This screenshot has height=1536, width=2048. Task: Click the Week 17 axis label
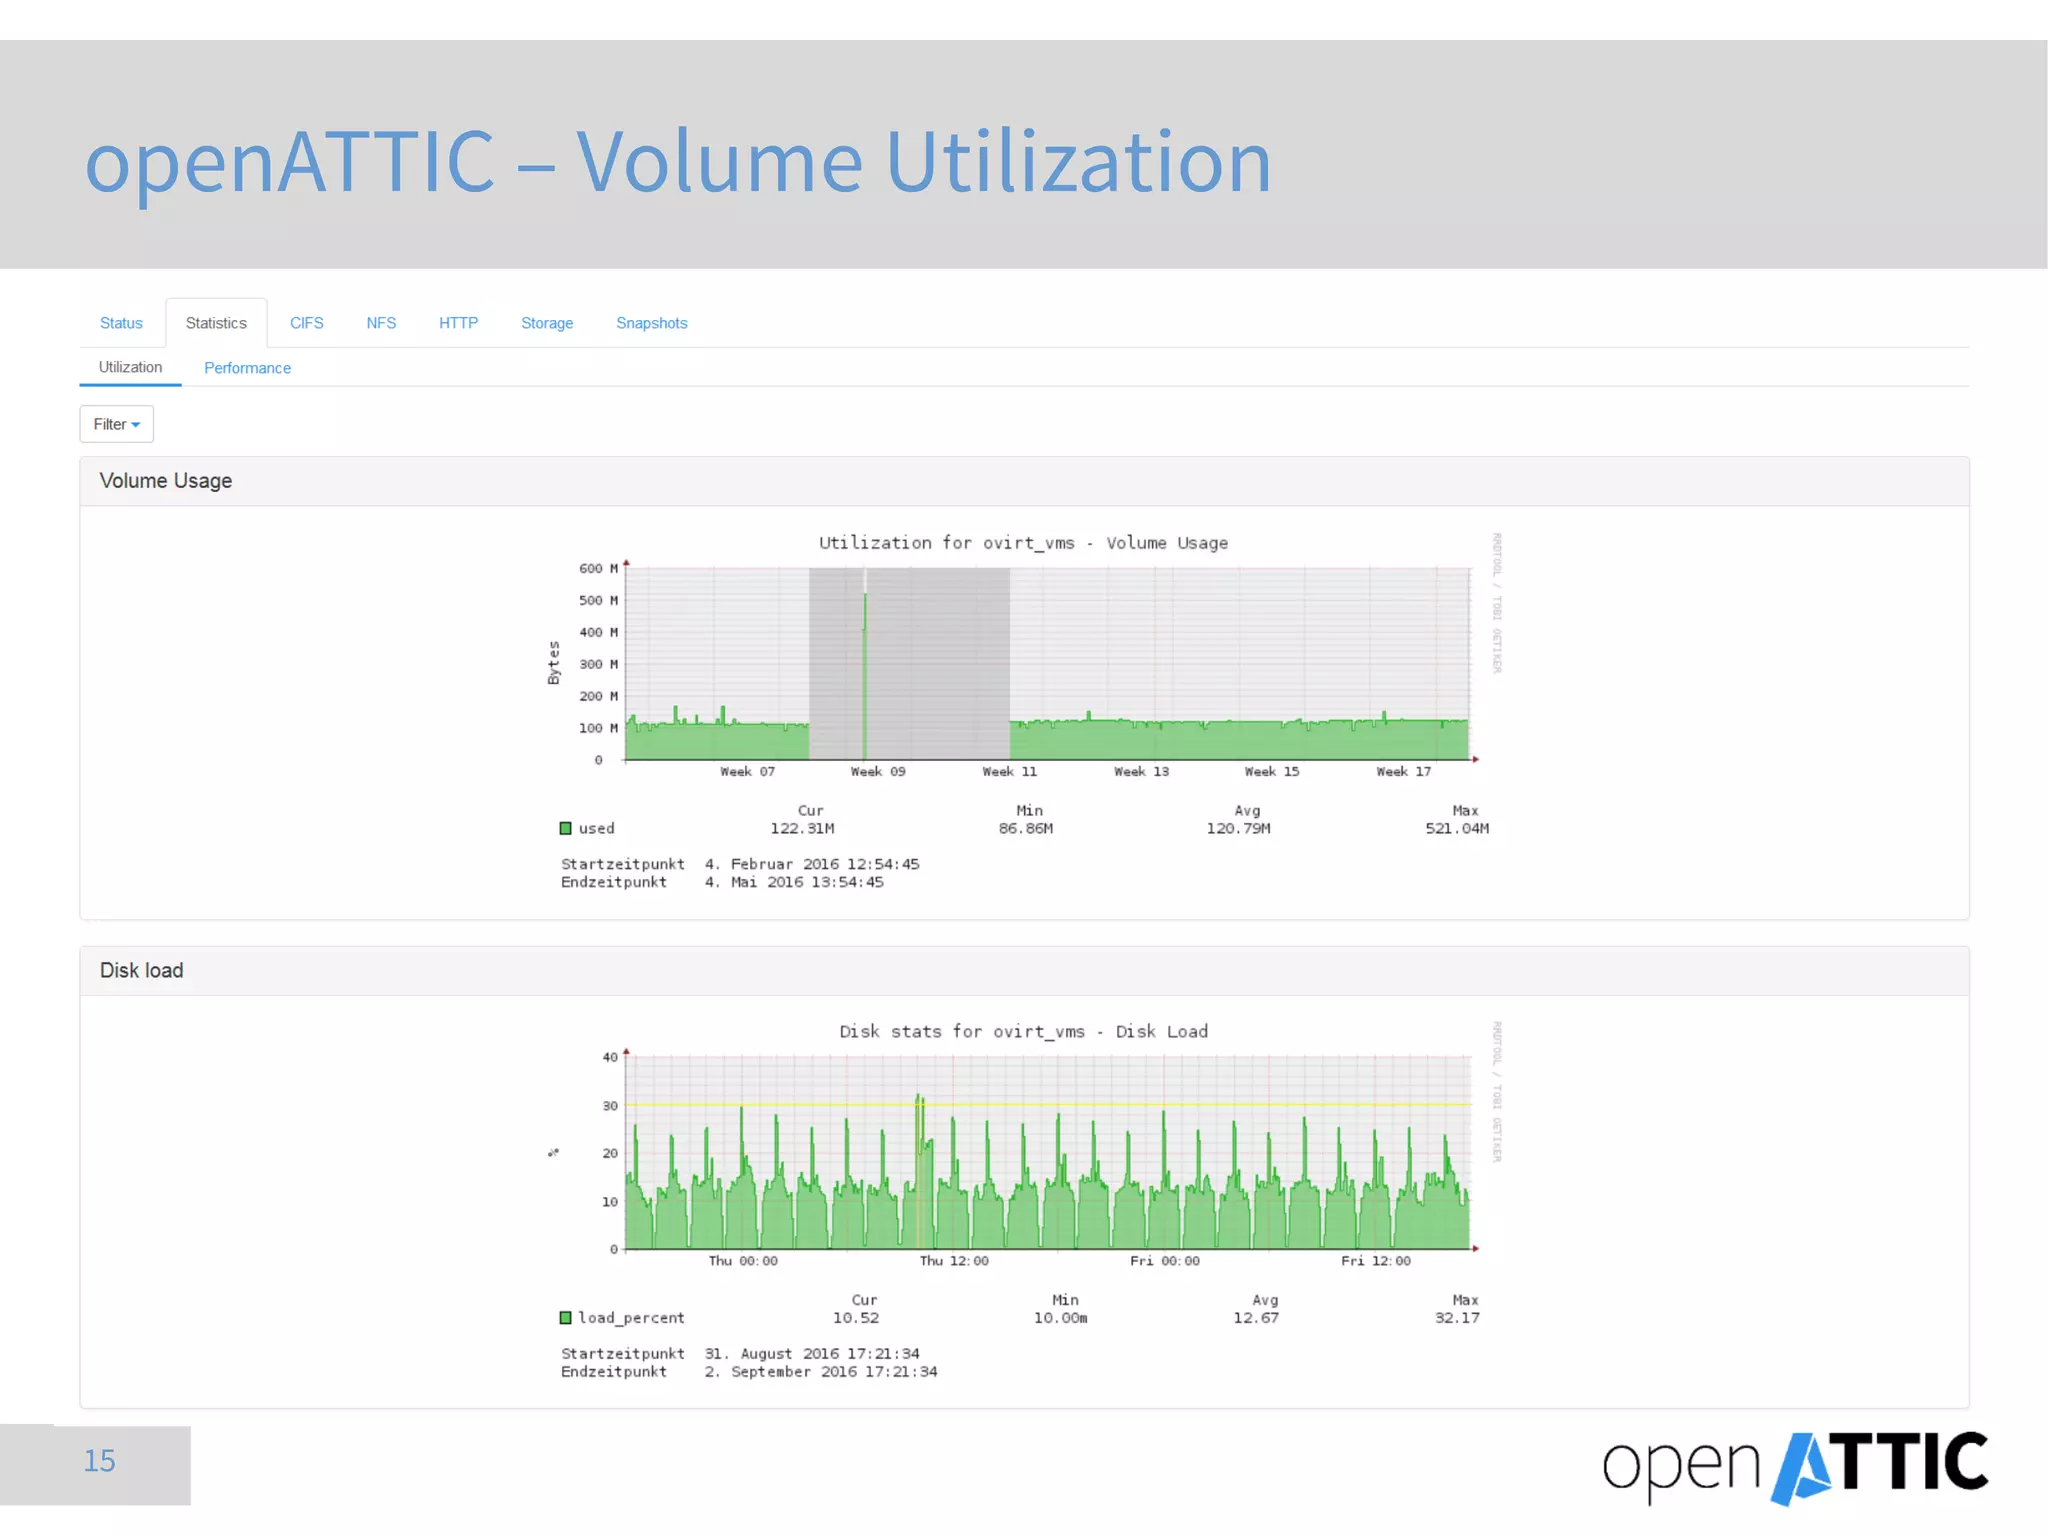tap(1403, 771)
